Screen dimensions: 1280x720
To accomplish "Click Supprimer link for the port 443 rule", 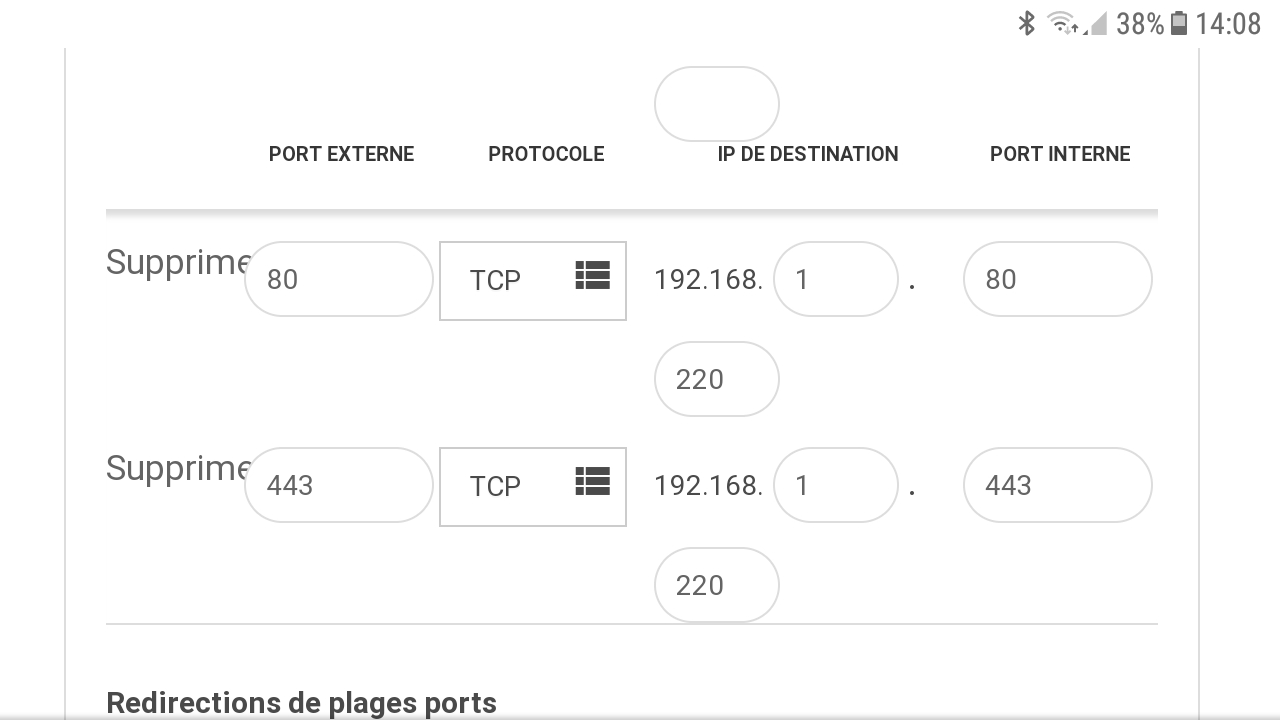I will click(176, 468).
